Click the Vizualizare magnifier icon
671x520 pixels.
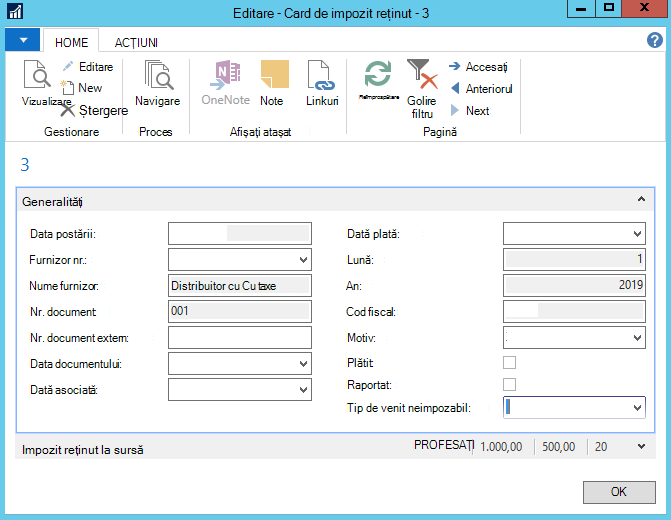[37, 75]
